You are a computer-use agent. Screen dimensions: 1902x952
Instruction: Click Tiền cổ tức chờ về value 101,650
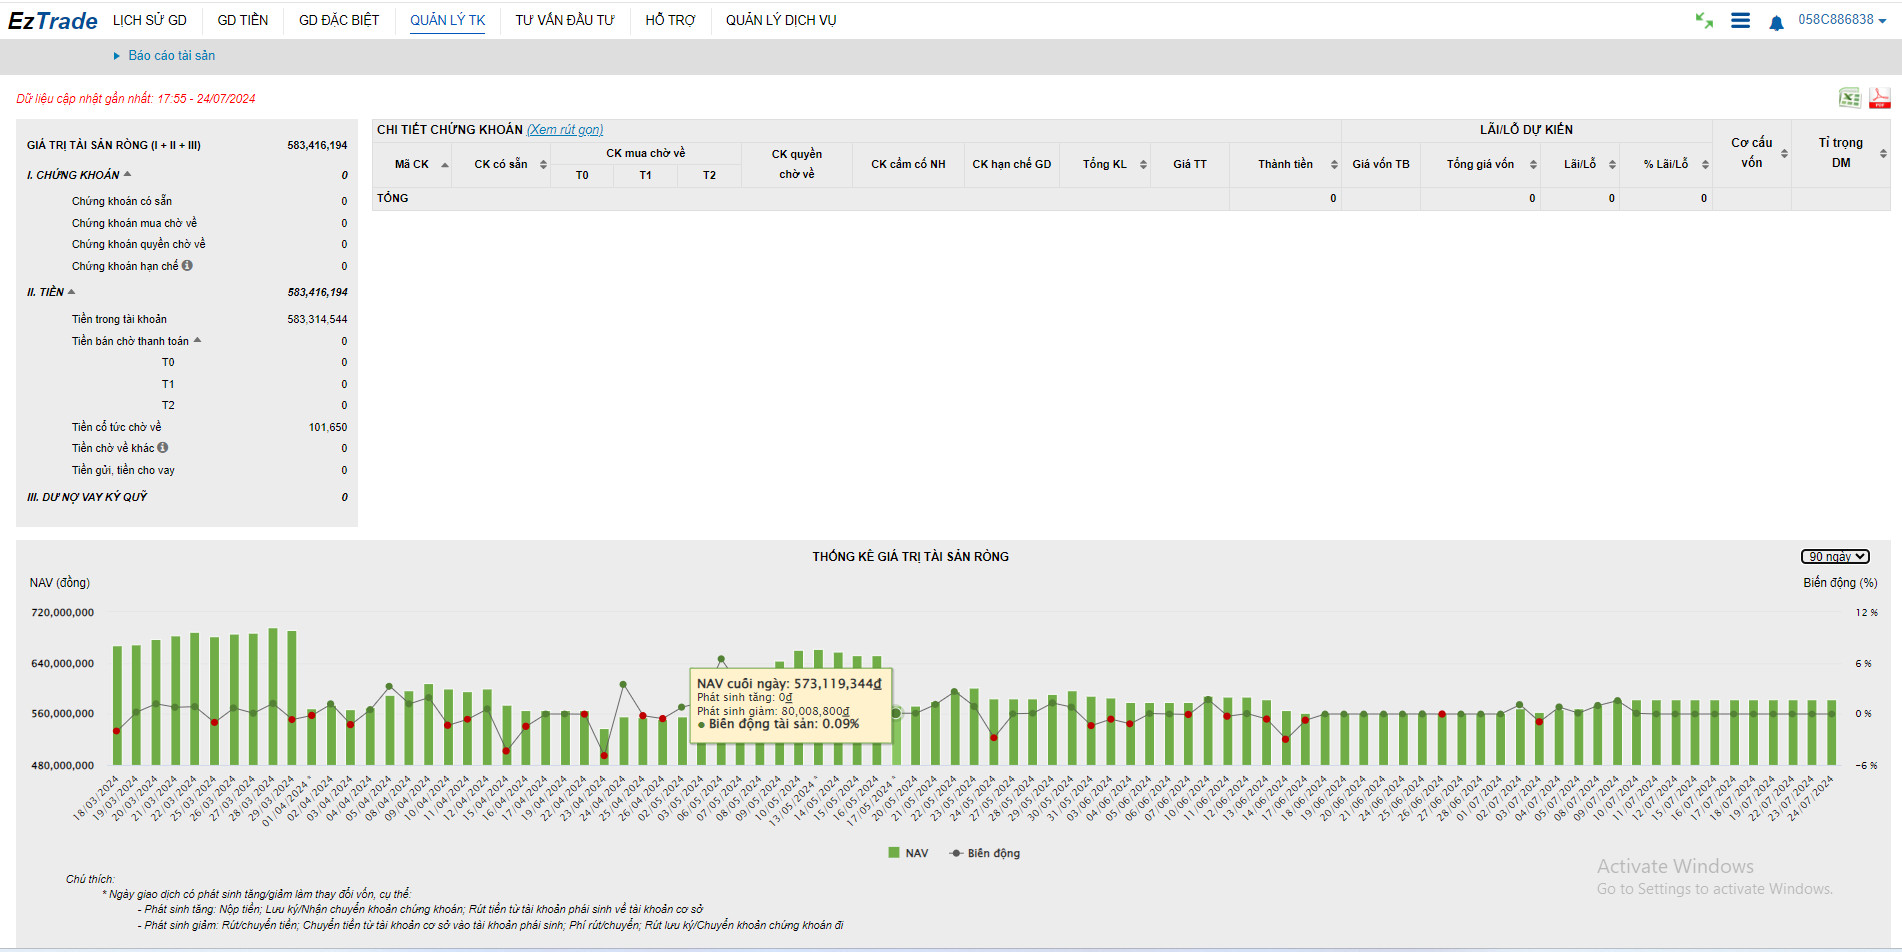(x=328, y=427)
